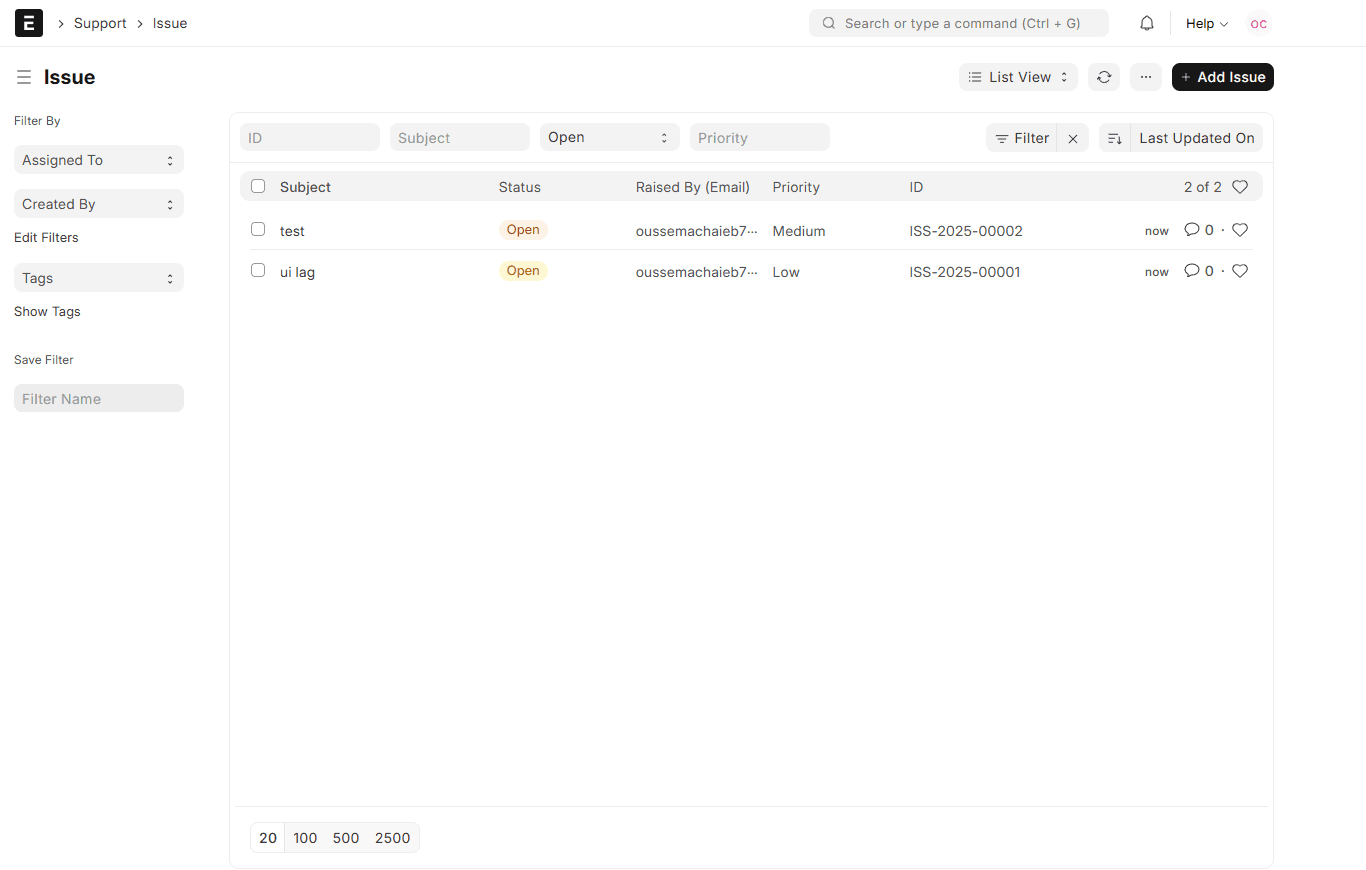The image size is (1366, 870).
Task: Click Open status badge on 'test' row
Action: (523, 230)
